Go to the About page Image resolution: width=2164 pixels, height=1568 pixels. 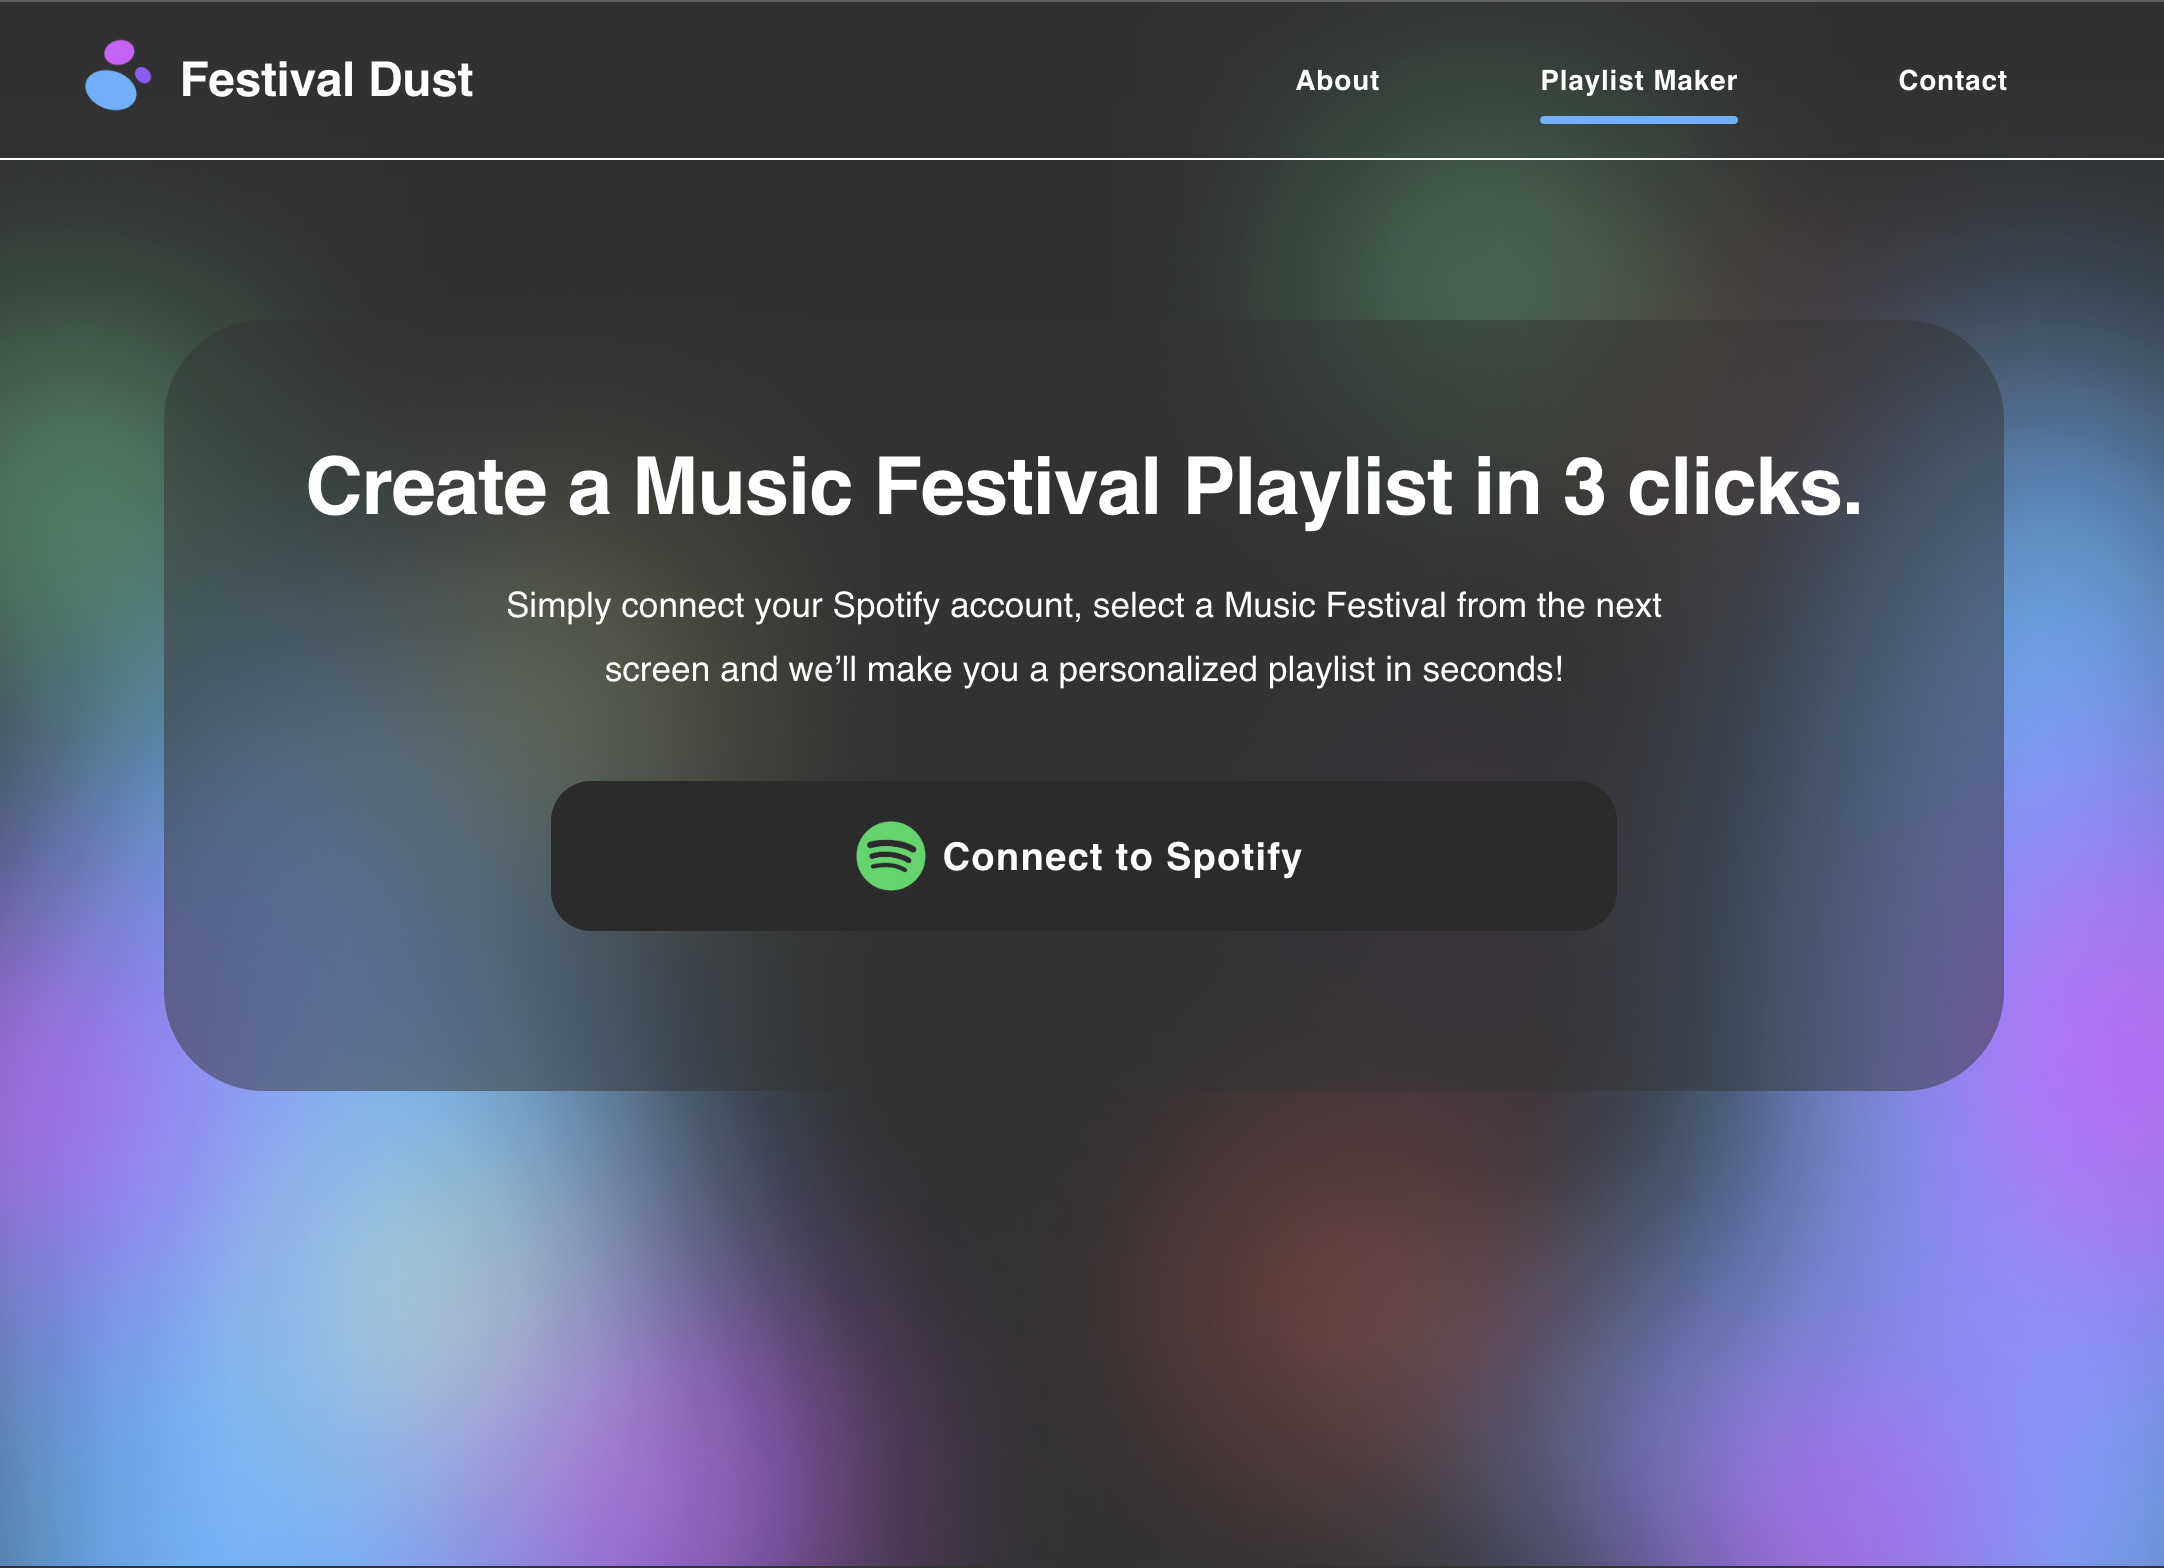point(1337,80)
